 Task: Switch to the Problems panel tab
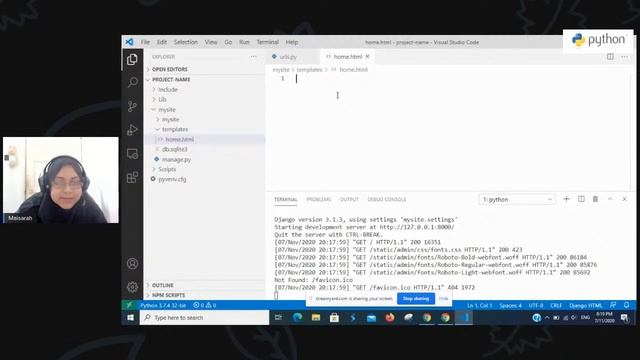pyautogui.click(x=319, y=200)
